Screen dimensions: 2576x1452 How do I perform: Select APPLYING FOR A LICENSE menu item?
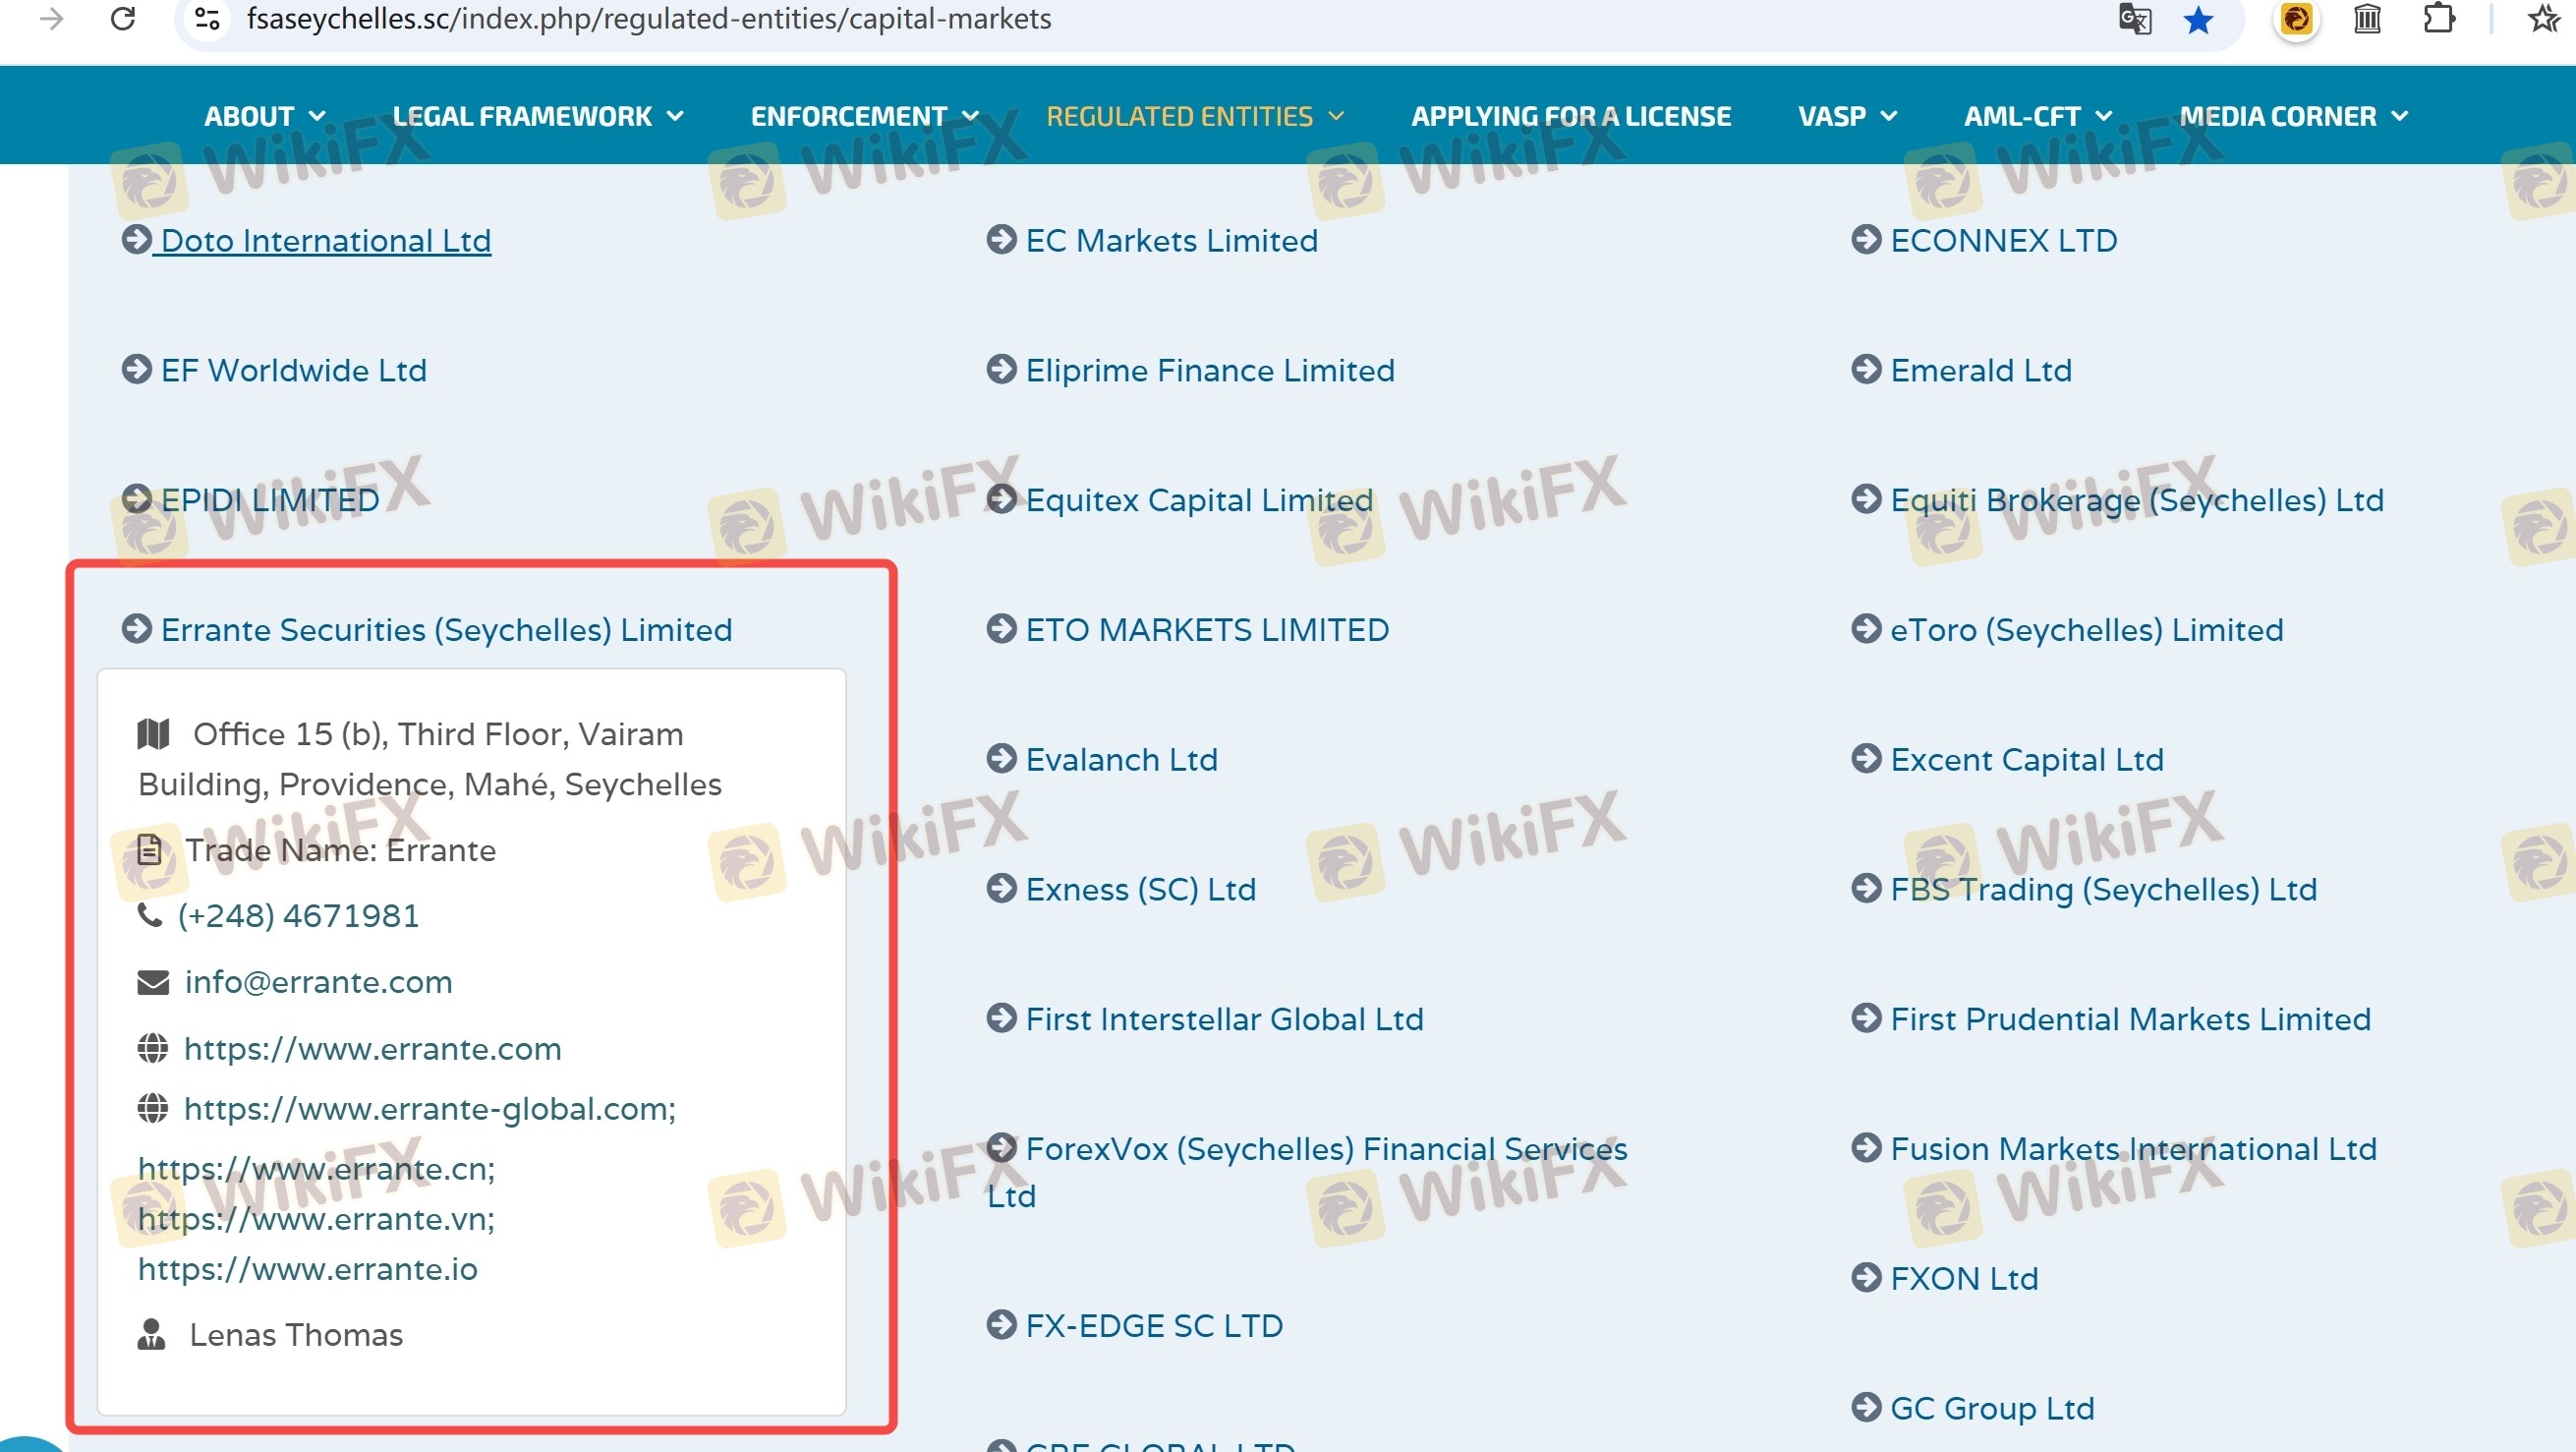[x=1570, y=116]
